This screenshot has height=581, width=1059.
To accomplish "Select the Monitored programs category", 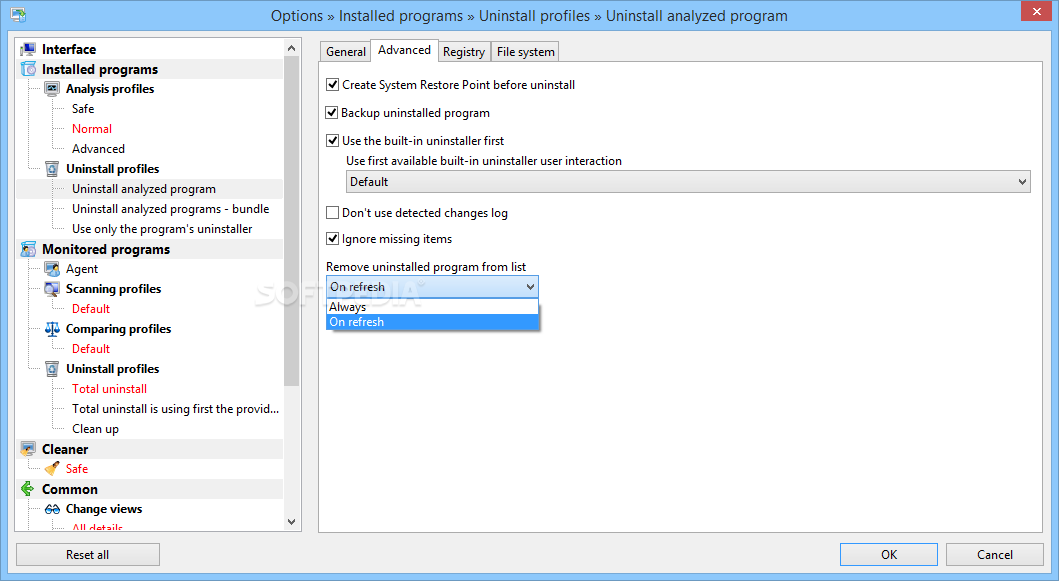I will click(x=106, y=249).
